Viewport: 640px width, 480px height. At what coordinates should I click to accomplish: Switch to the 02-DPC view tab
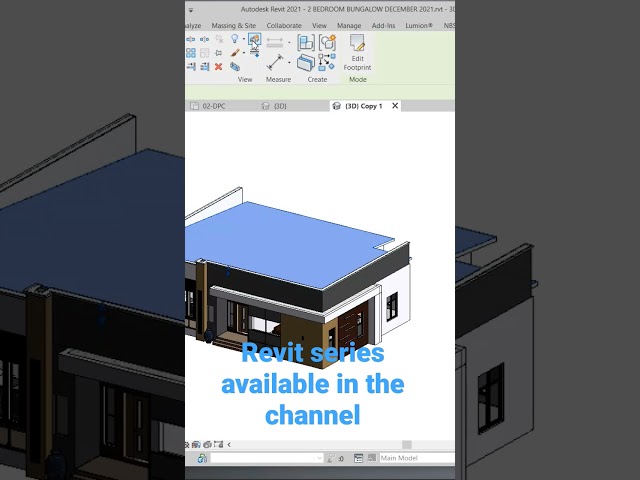(209, 106)
